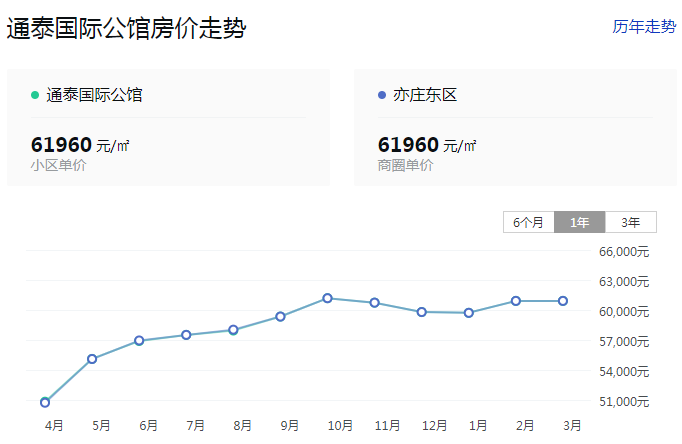Click the 12月 data point on line
This screenshot has width=682, height=444.
[421, 312]
